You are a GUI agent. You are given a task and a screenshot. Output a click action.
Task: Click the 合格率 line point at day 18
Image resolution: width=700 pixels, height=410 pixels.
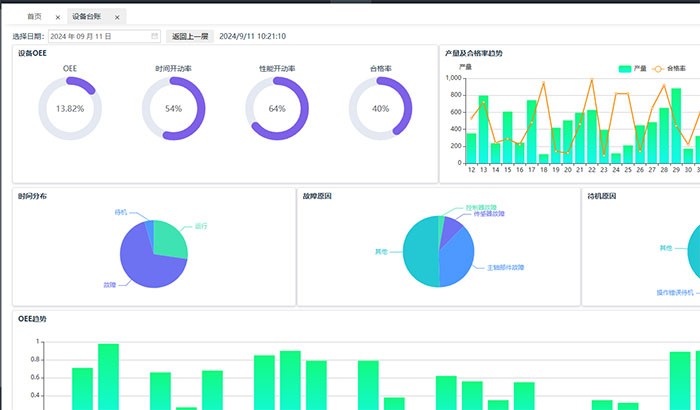tap(544, 83)
